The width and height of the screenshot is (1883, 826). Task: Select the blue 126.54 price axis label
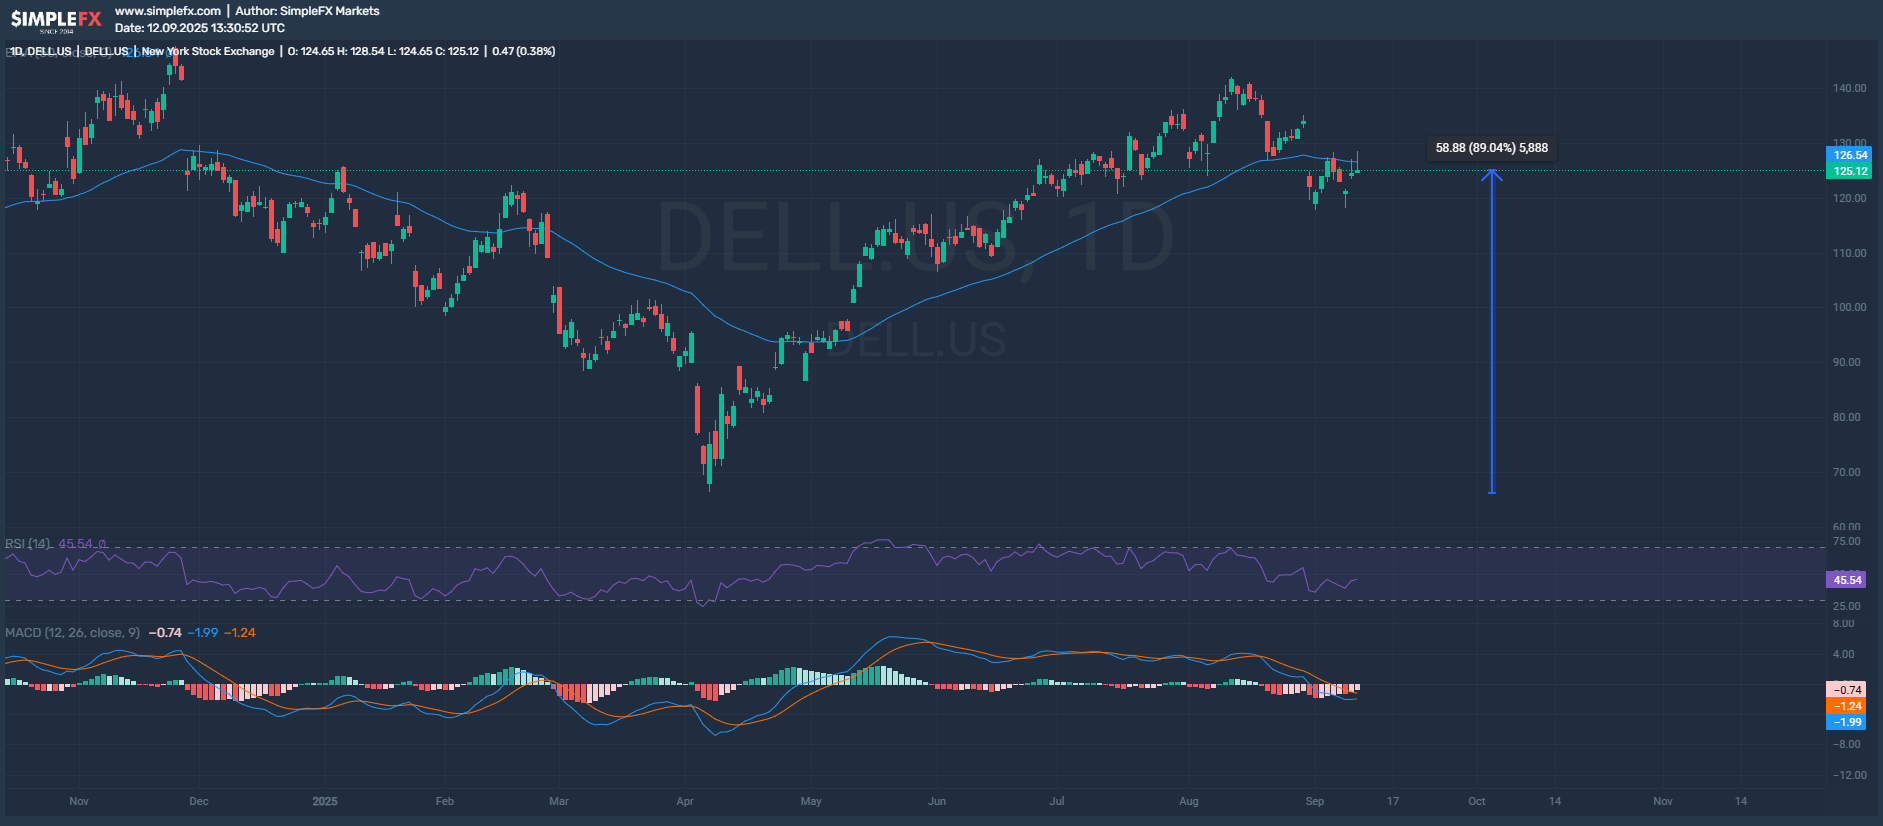tap(1849, 155)
